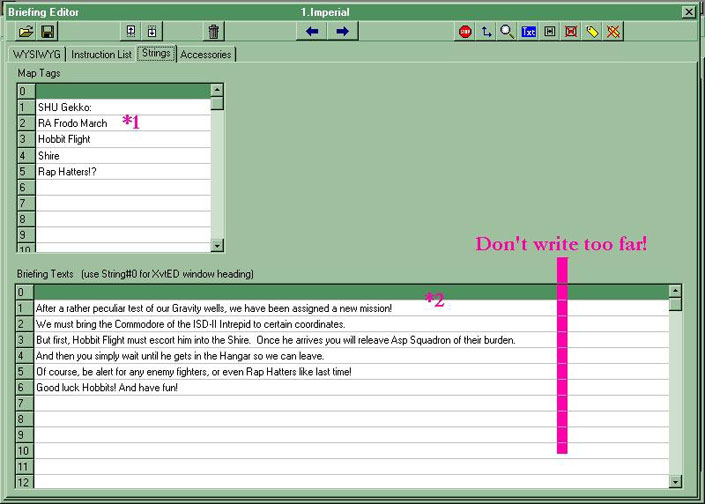Screen dimensions: 705x504
Task: Select briefing text 'But first, Hobbit Flight must escort'
Action: 352,340
